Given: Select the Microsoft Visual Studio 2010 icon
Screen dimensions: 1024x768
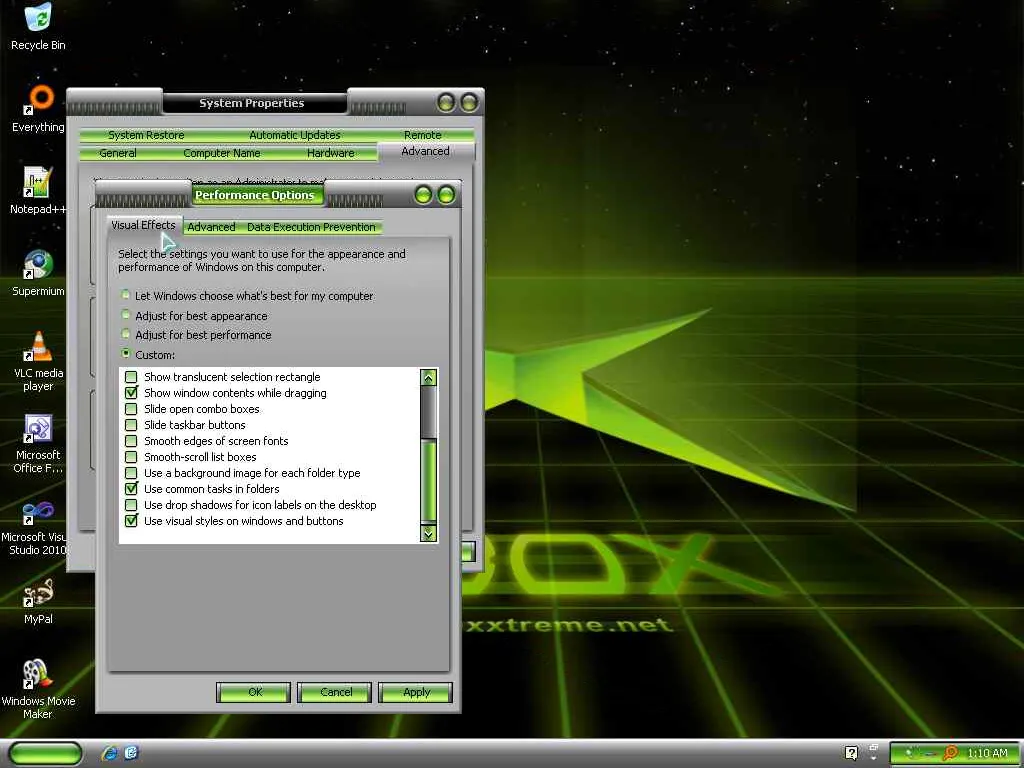Looking at the screenshot, I should tap(36, 526).
